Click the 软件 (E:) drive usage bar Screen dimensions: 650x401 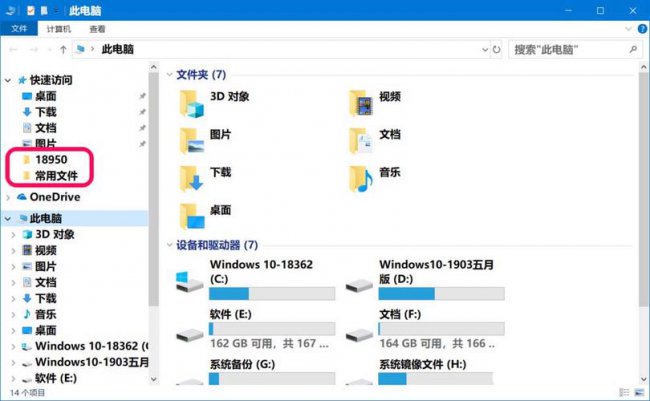(272, 329)
